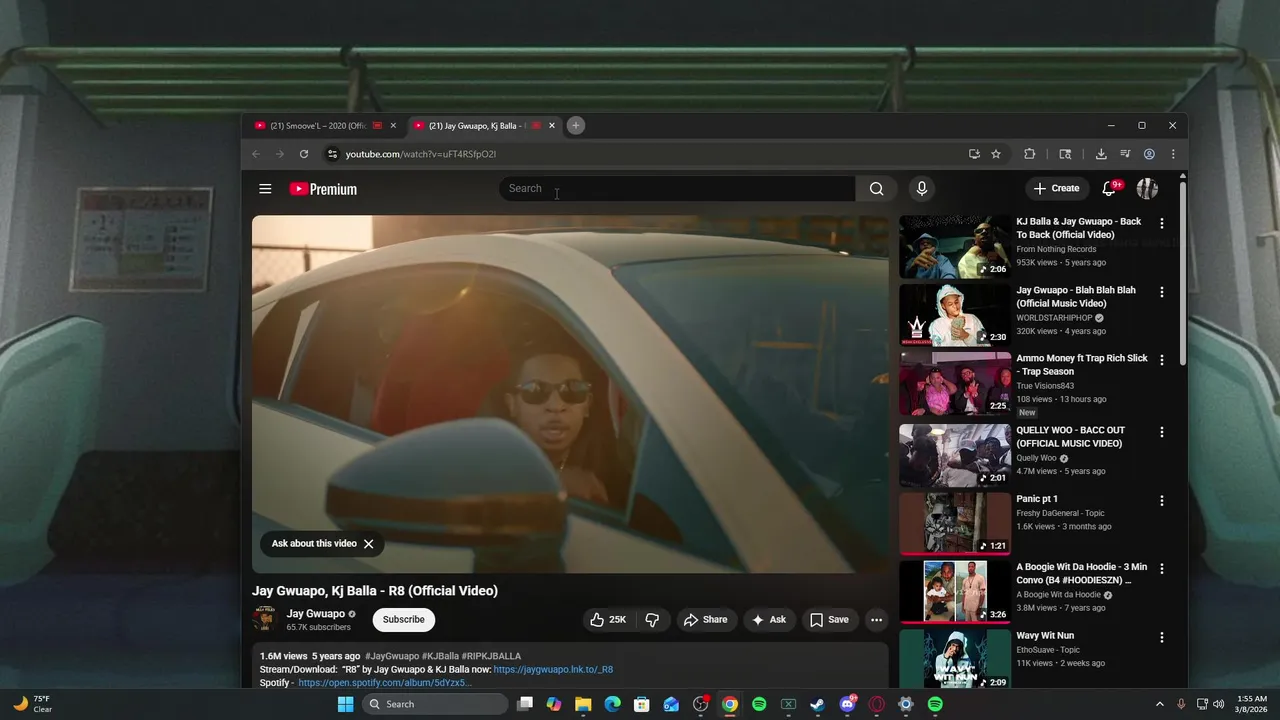Go to YouTube Premium home logo
The image size is (1280, 720).
pos(323,189)
